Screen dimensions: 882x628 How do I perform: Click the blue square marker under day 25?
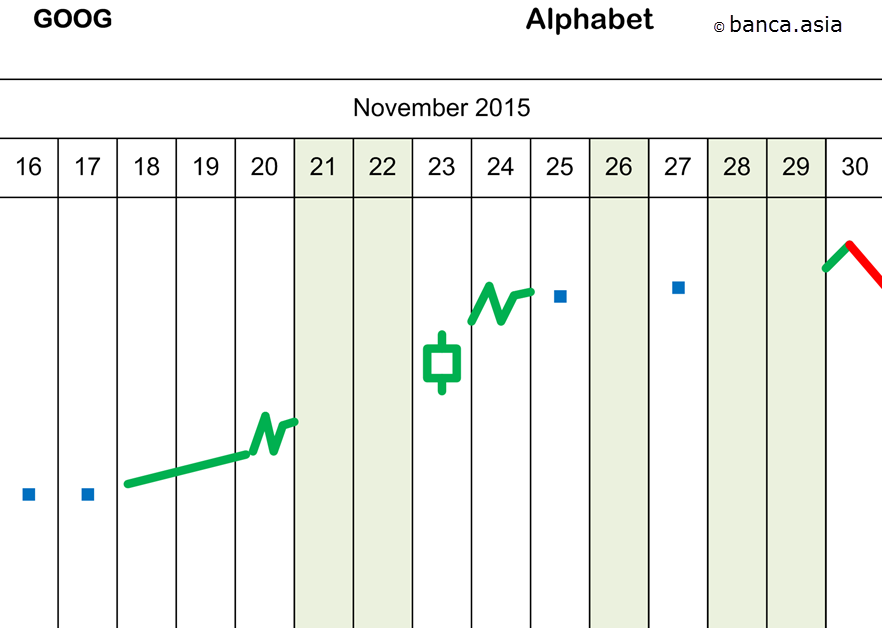560,296
